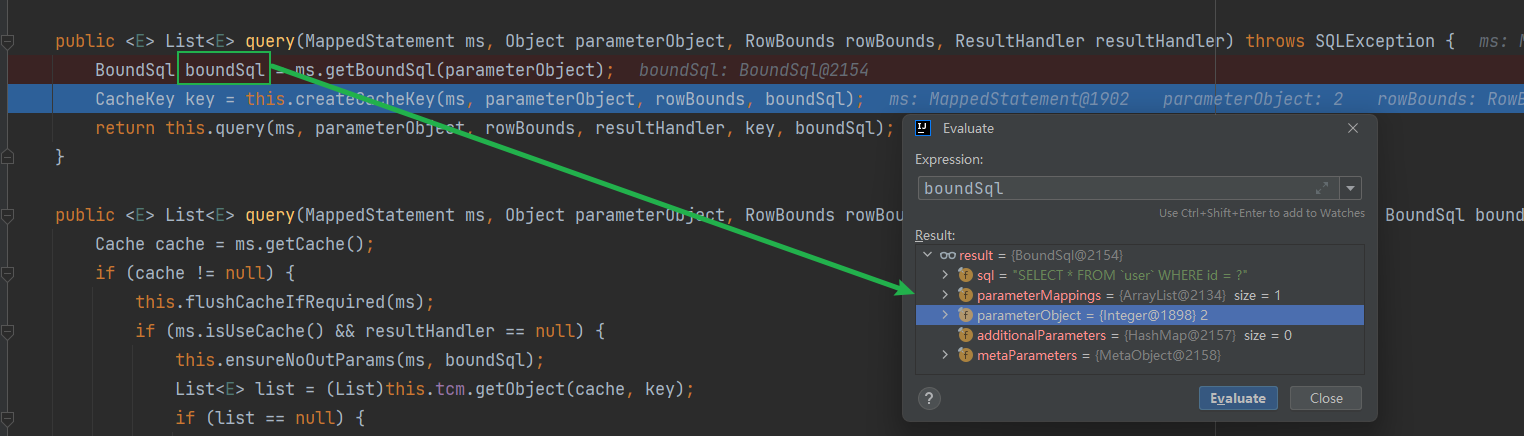This screenshot has height=436, width=1524.
Task: Click the IntelliJ logo in Evaluate title
Action: 925,128
